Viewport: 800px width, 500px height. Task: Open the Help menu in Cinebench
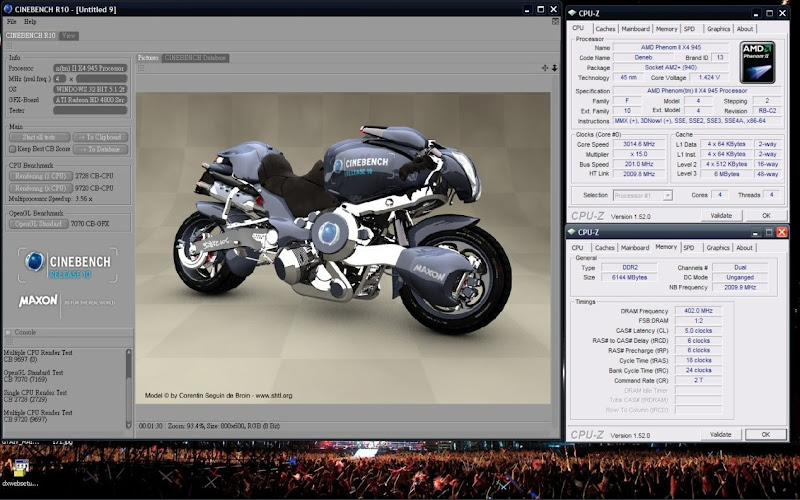tap(30, 21)
